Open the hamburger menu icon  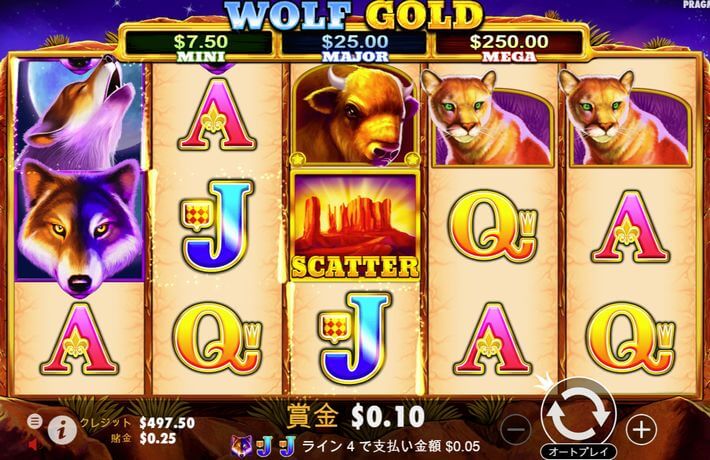[x=34, y=422]
